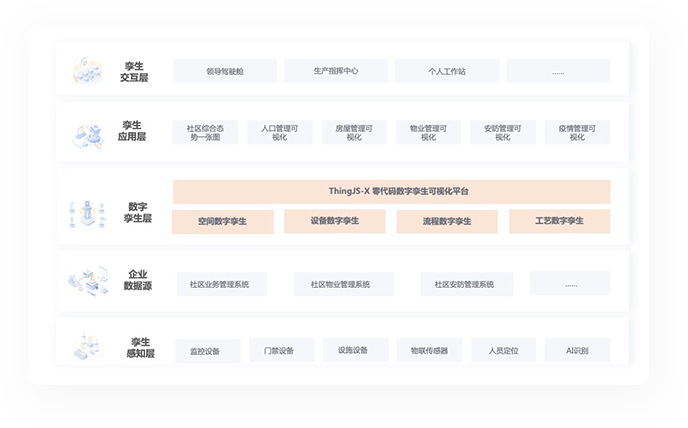Select the AI识别 box
The height and width of the screenshot is (428, 688).
[x=577, y=351]
